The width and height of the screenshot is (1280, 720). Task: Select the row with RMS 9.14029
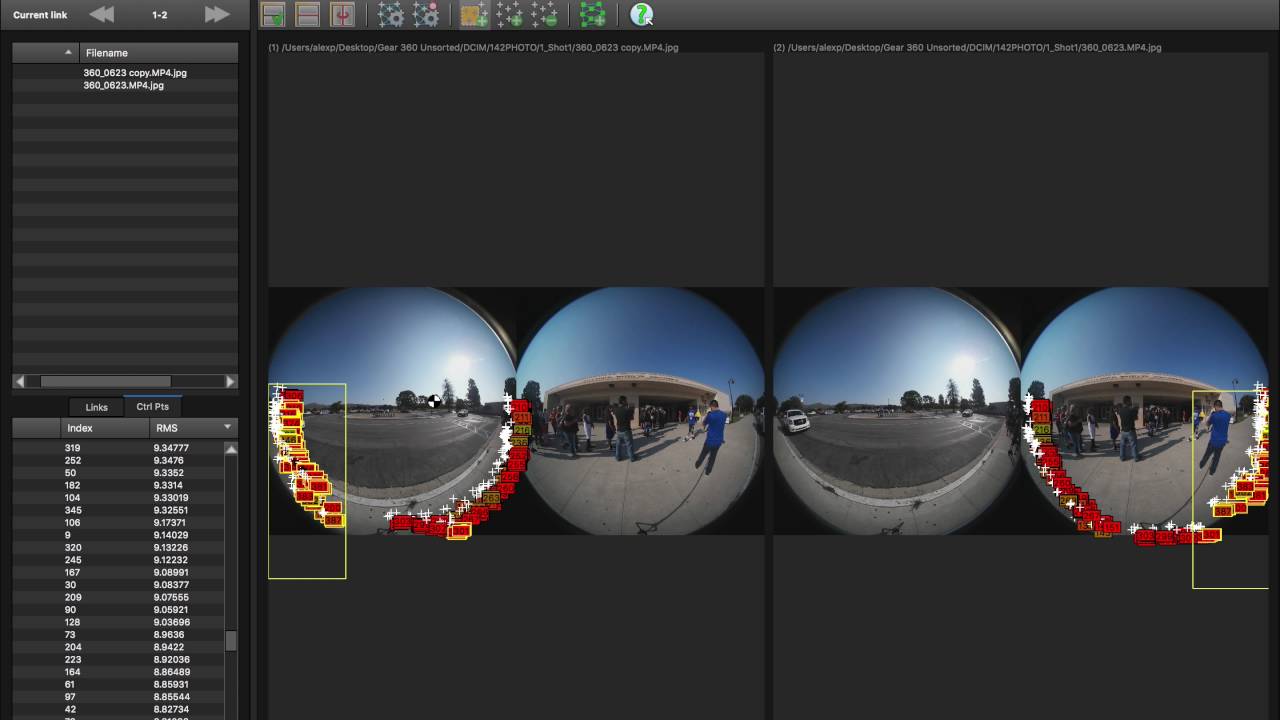coord(118,535)
